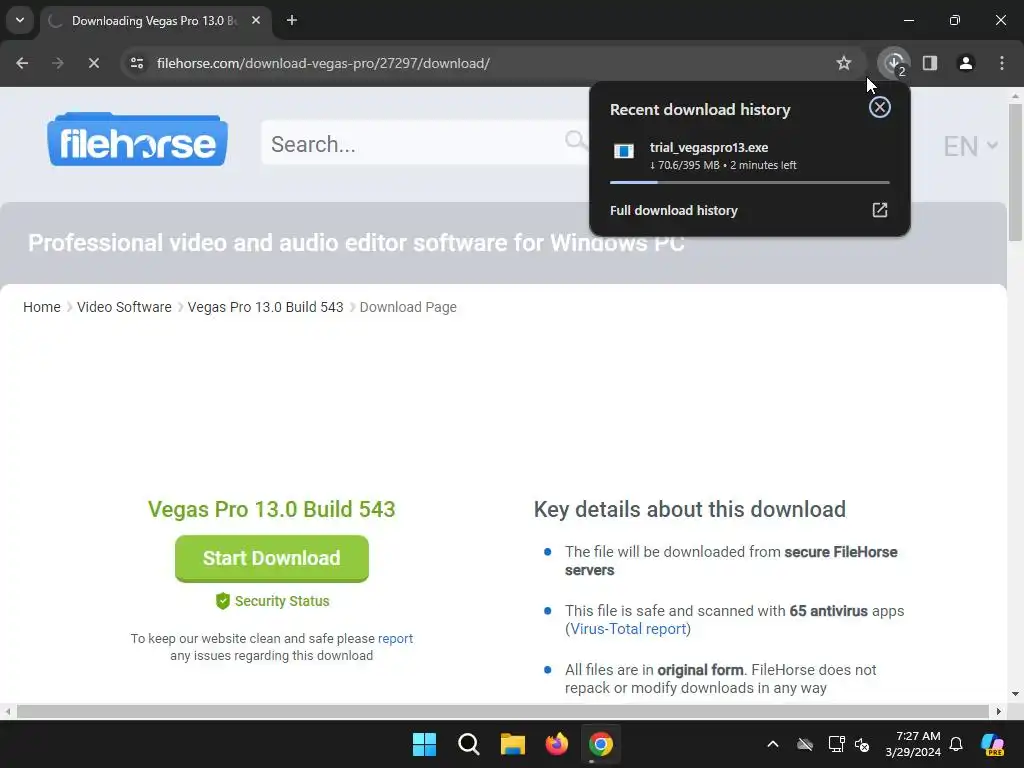Open the Vegas Pro 13.0 Build 543 breadcrumb

point(265,307)
